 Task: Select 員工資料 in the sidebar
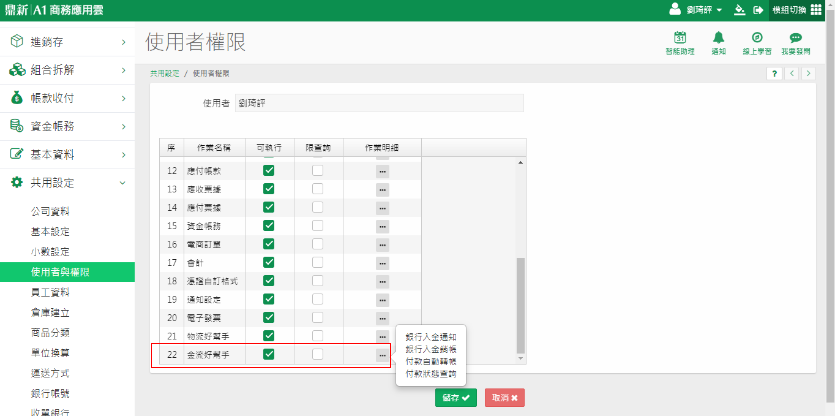click(50, 292)
